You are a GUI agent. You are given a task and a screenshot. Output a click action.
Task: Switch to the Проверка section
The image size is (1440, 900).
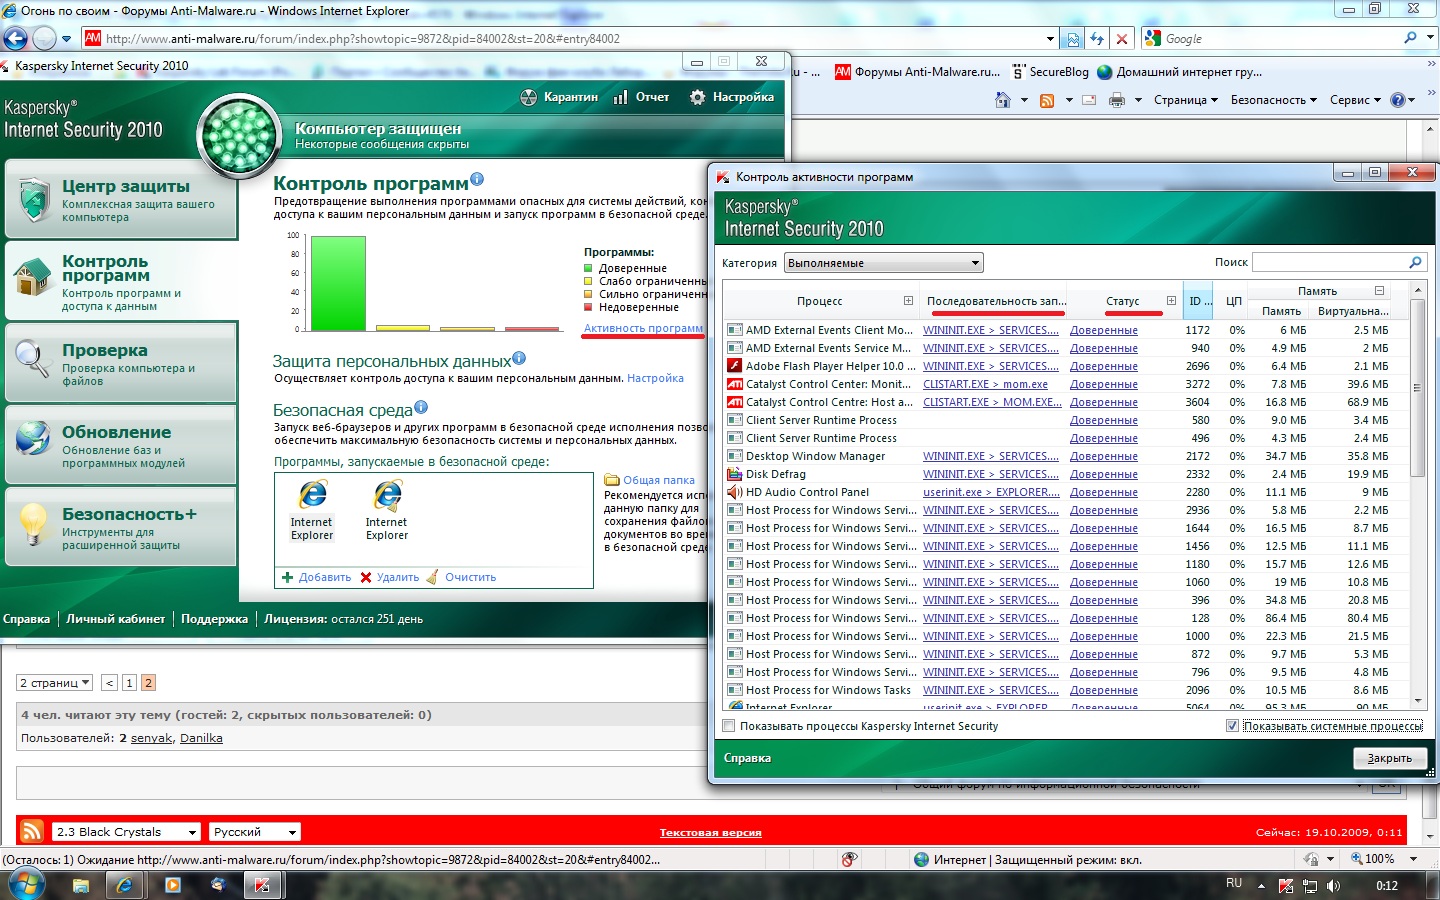click(120, 362)
